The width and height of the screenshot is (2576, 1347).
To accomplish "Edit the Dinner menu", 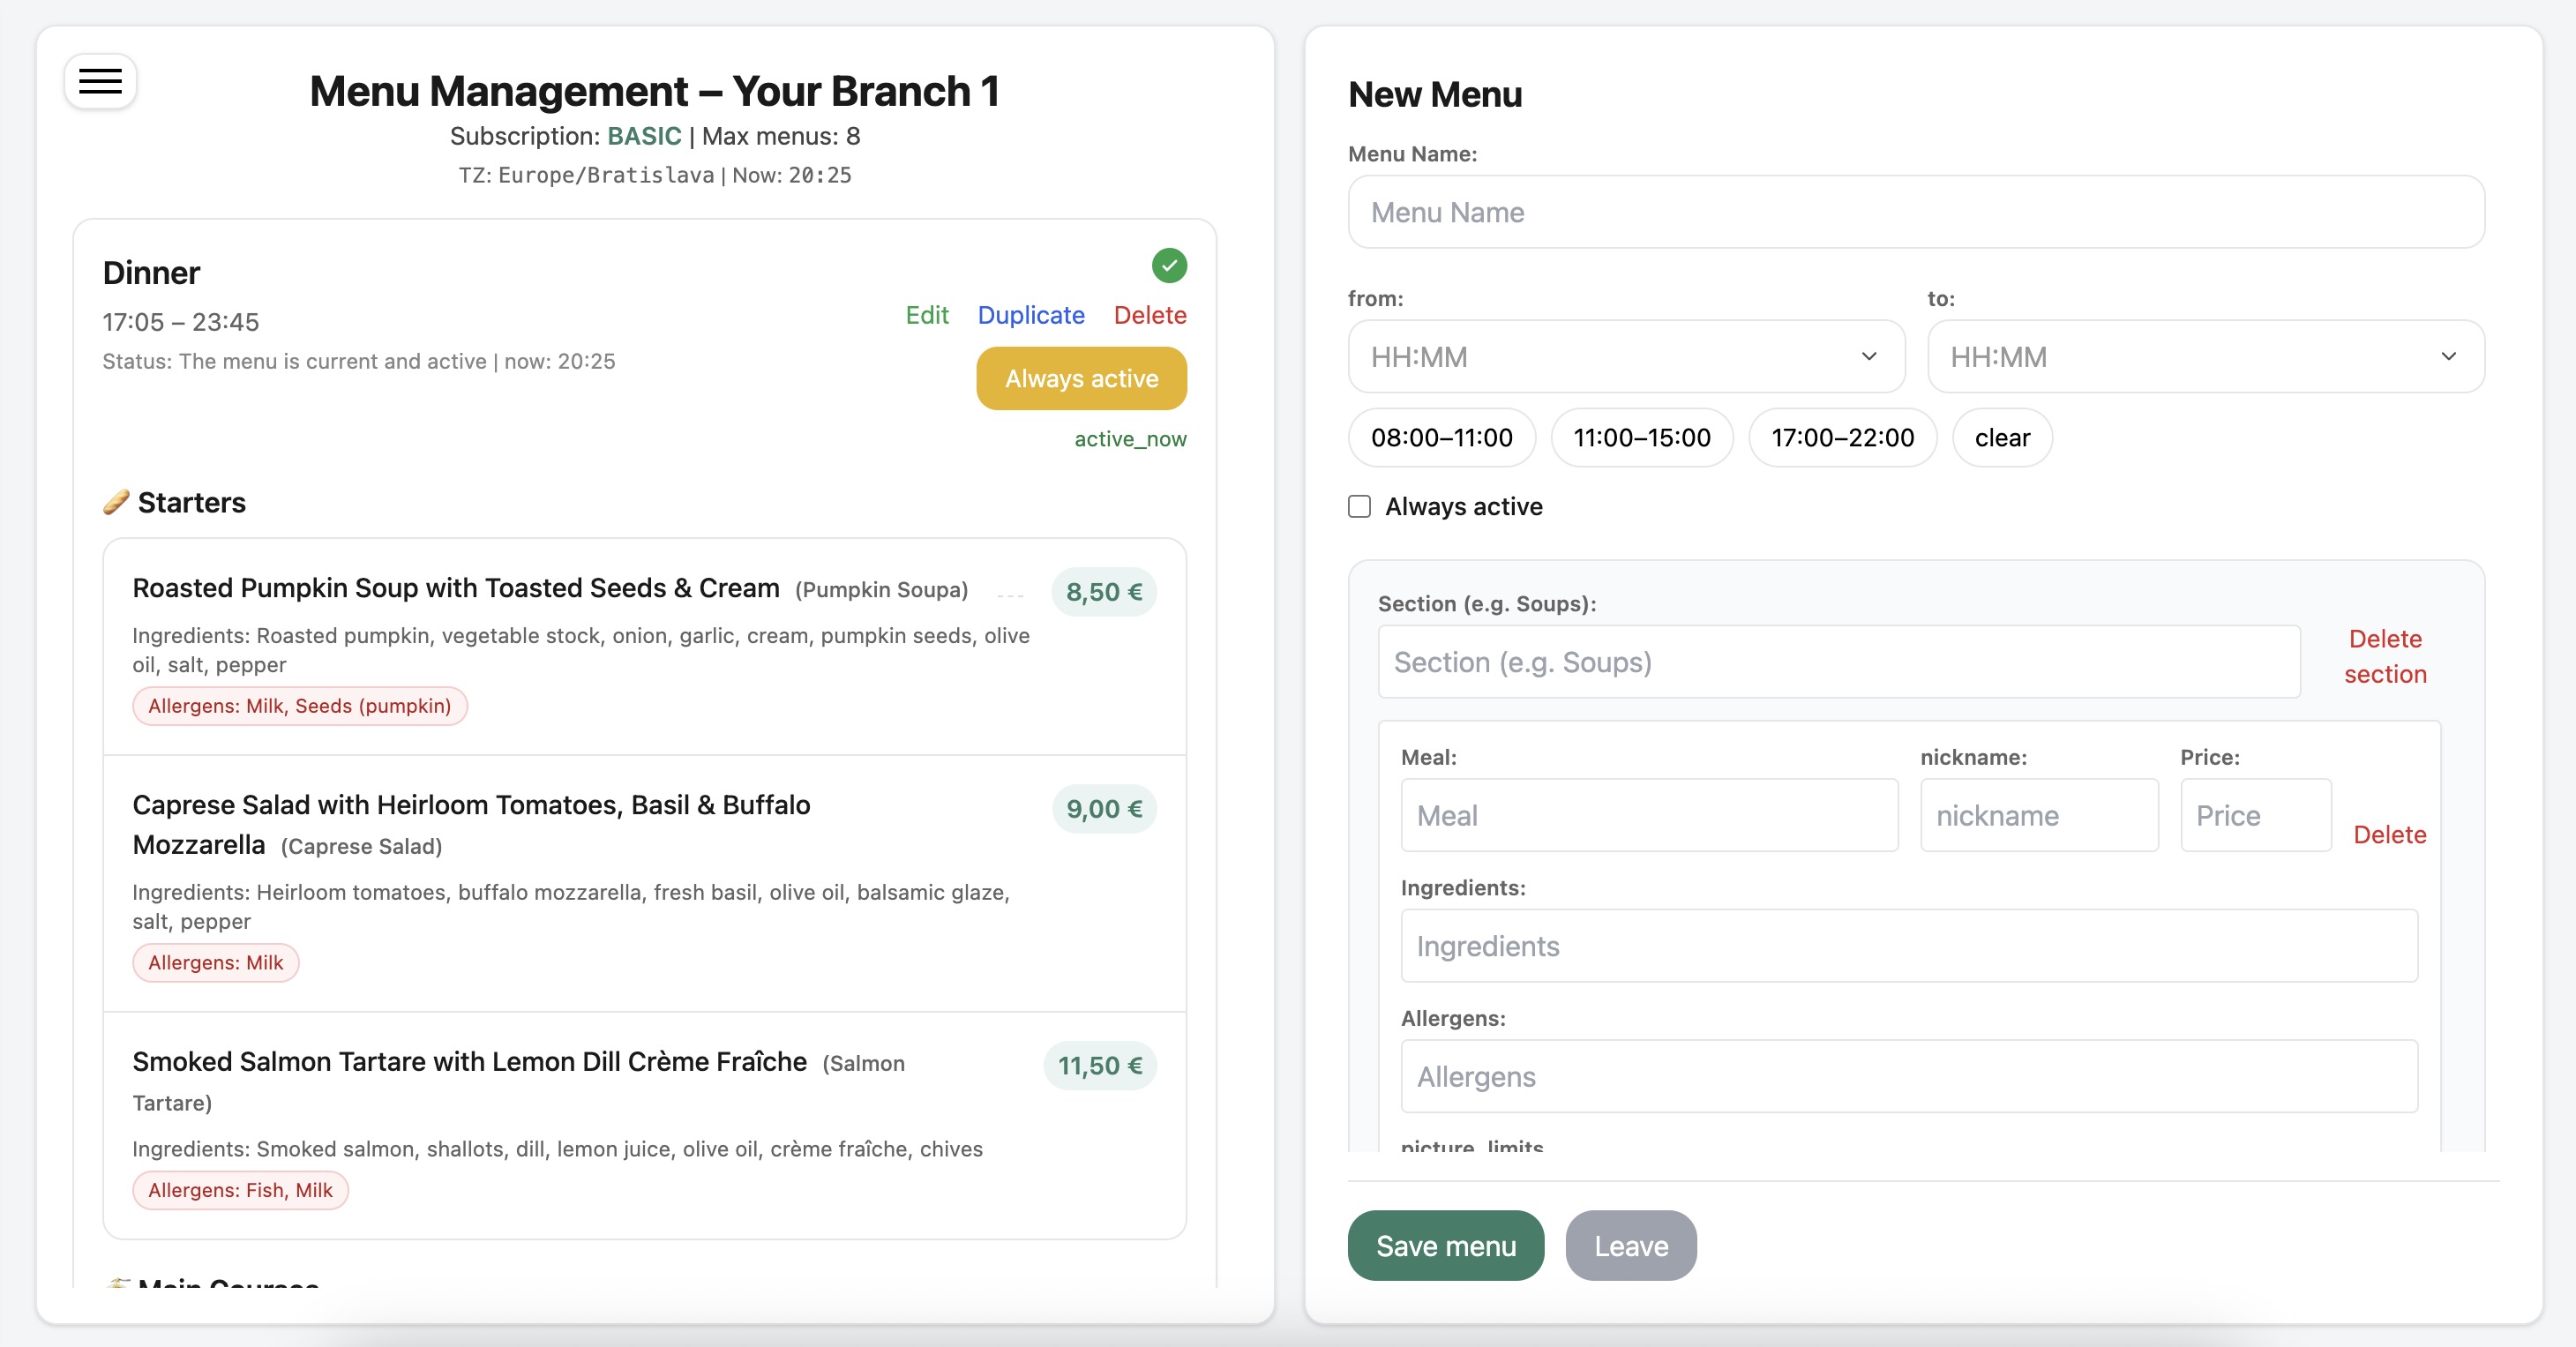I will coord(926,315).
